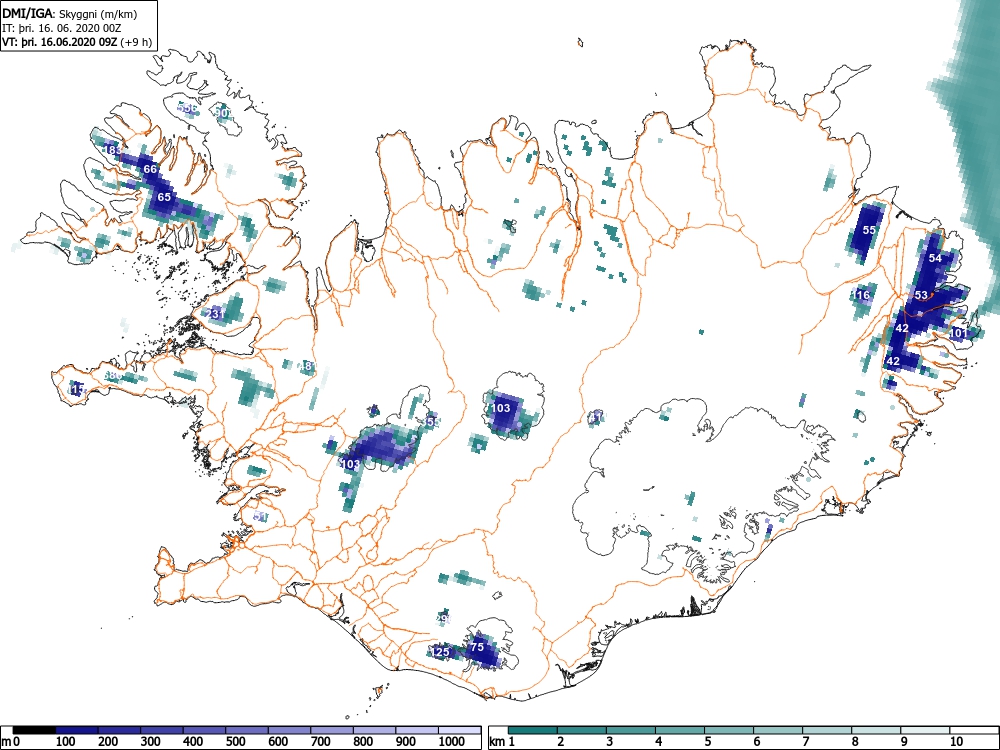Select the '41' visibility label
The height and width of the screenshot is (750, 1000).
tap(596, 417)
